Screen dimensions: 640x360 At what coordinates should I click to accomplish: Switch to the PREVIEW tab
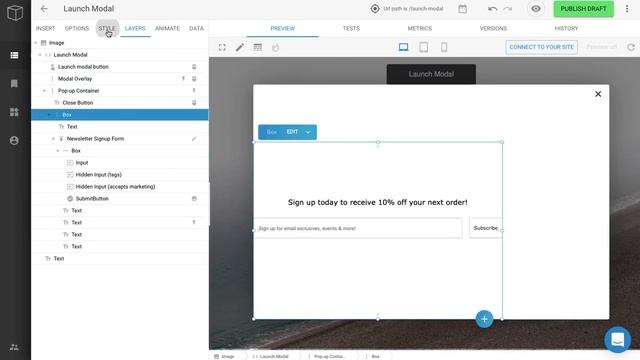coord(282,28)
